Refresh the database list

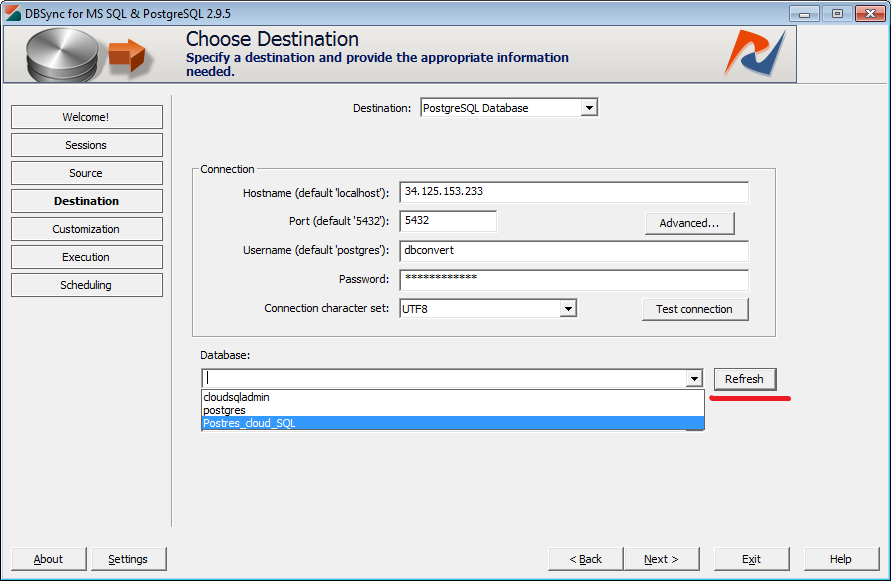point(744,379)
